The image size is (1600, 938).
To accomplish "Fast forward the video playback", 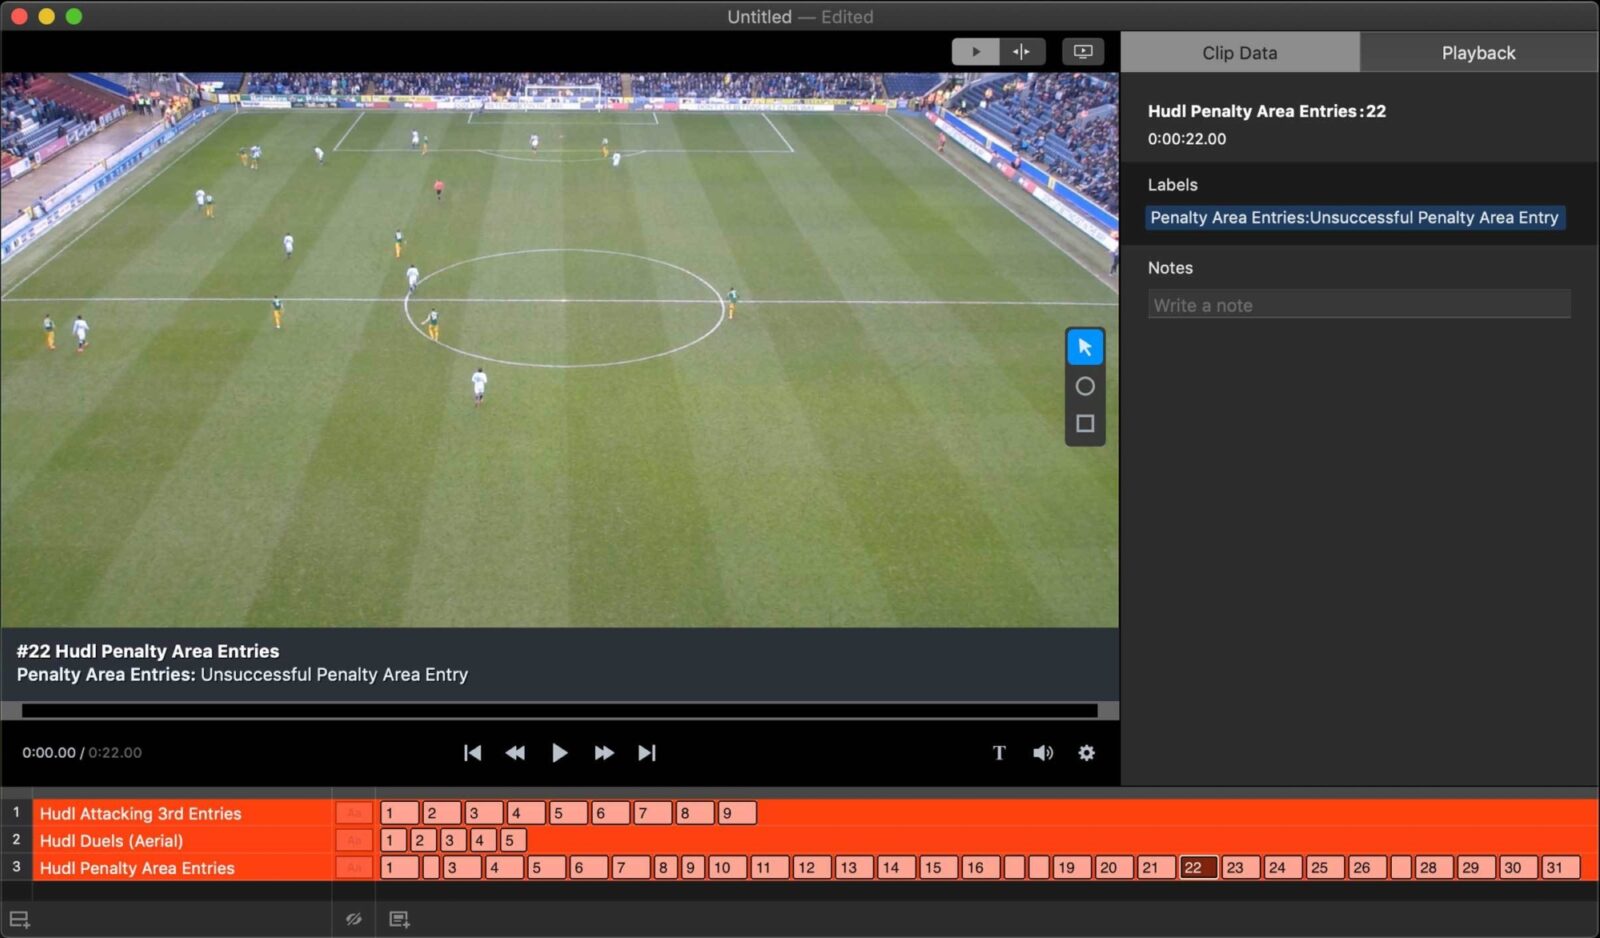I will tap(604, 753).
